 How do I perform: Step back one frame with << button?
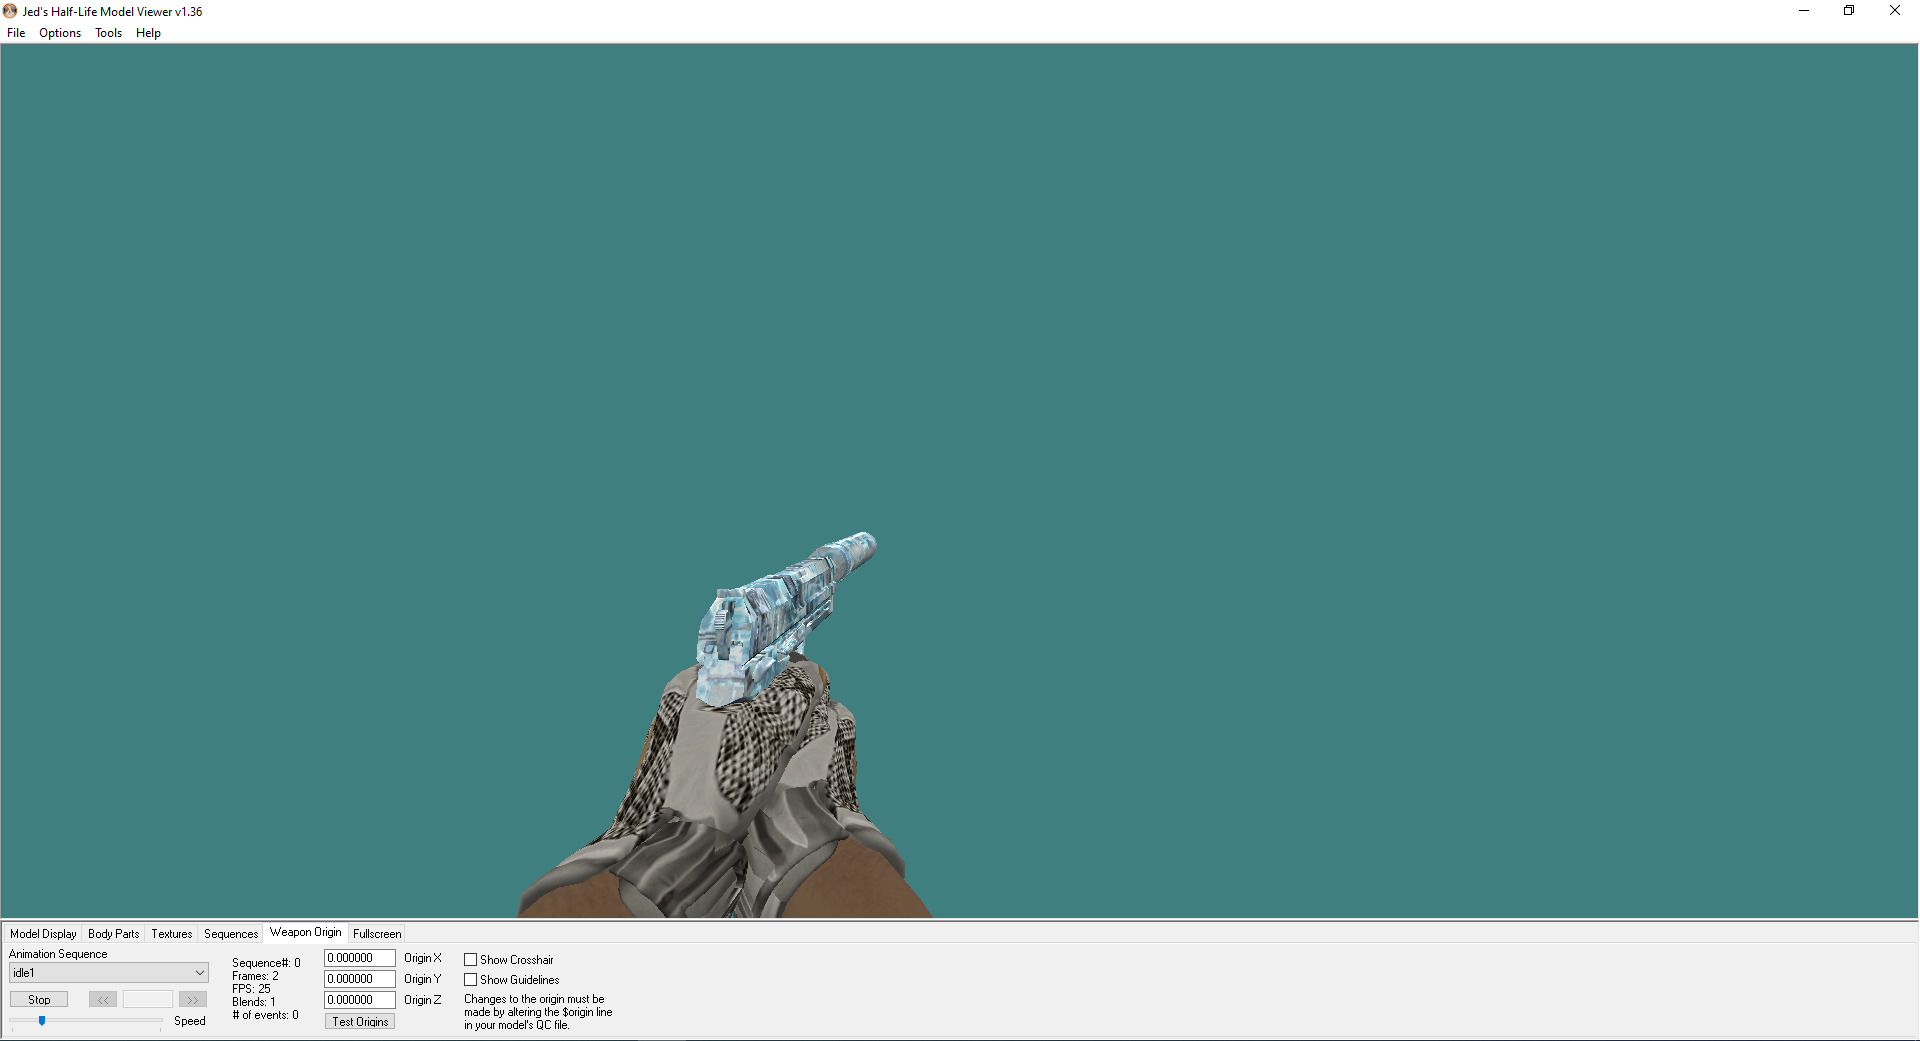103,999
